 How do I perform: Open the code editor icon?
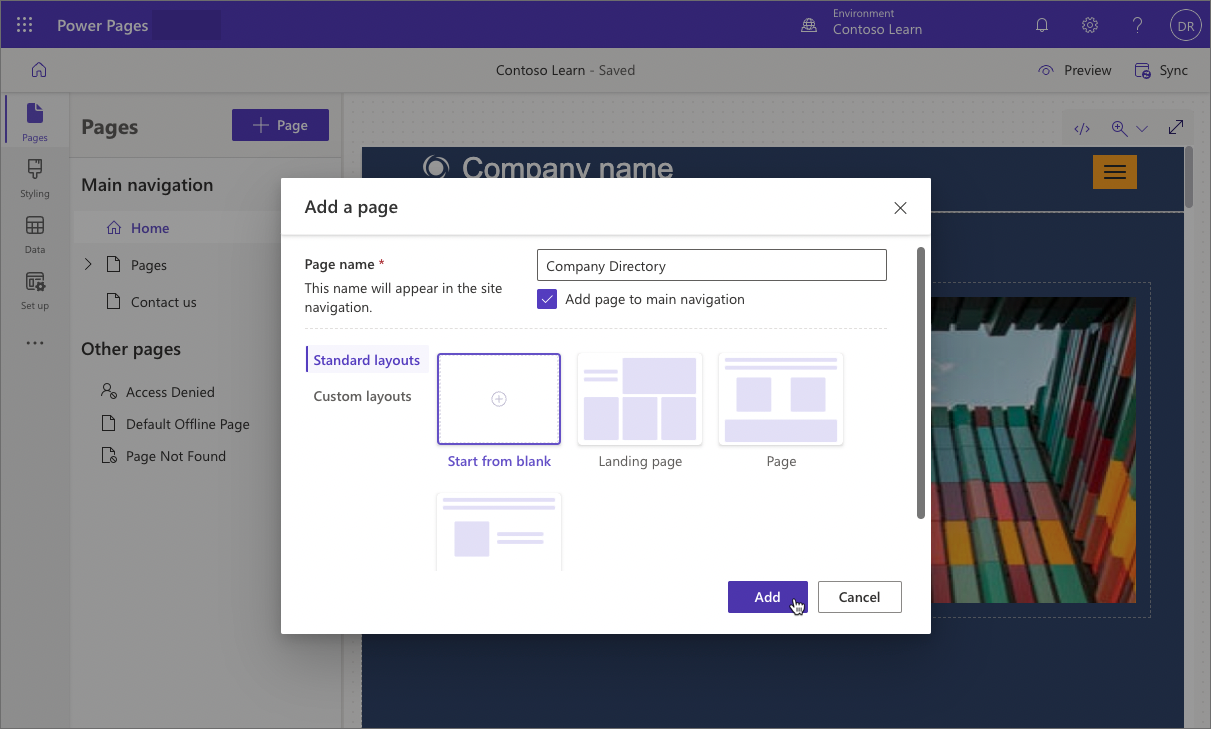[x=1082, y=128]
